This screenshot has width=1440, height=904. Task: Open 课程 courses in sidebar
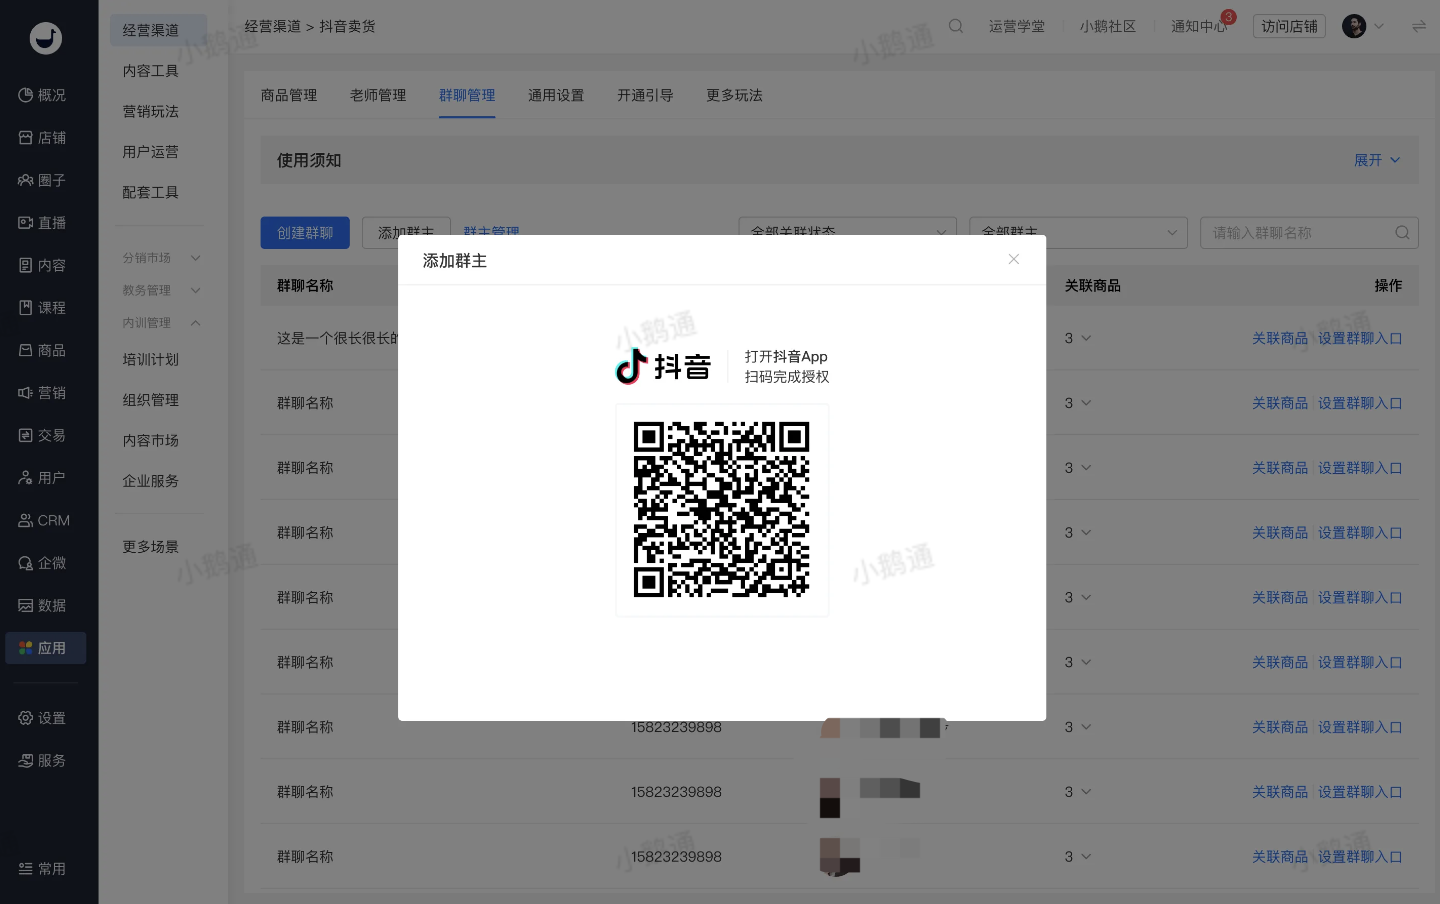(x=42, y=308)
